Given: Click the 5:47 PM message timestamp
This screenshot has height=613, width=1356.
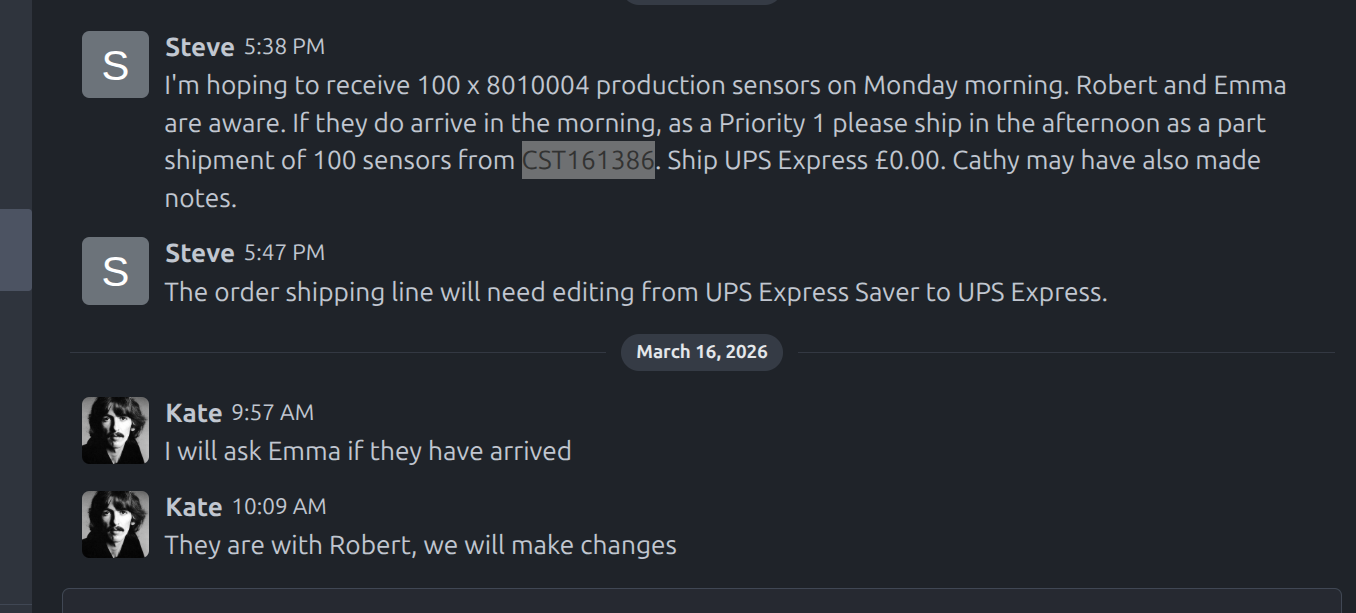Looking at the screenshot, I should click(x=285, y=253).
